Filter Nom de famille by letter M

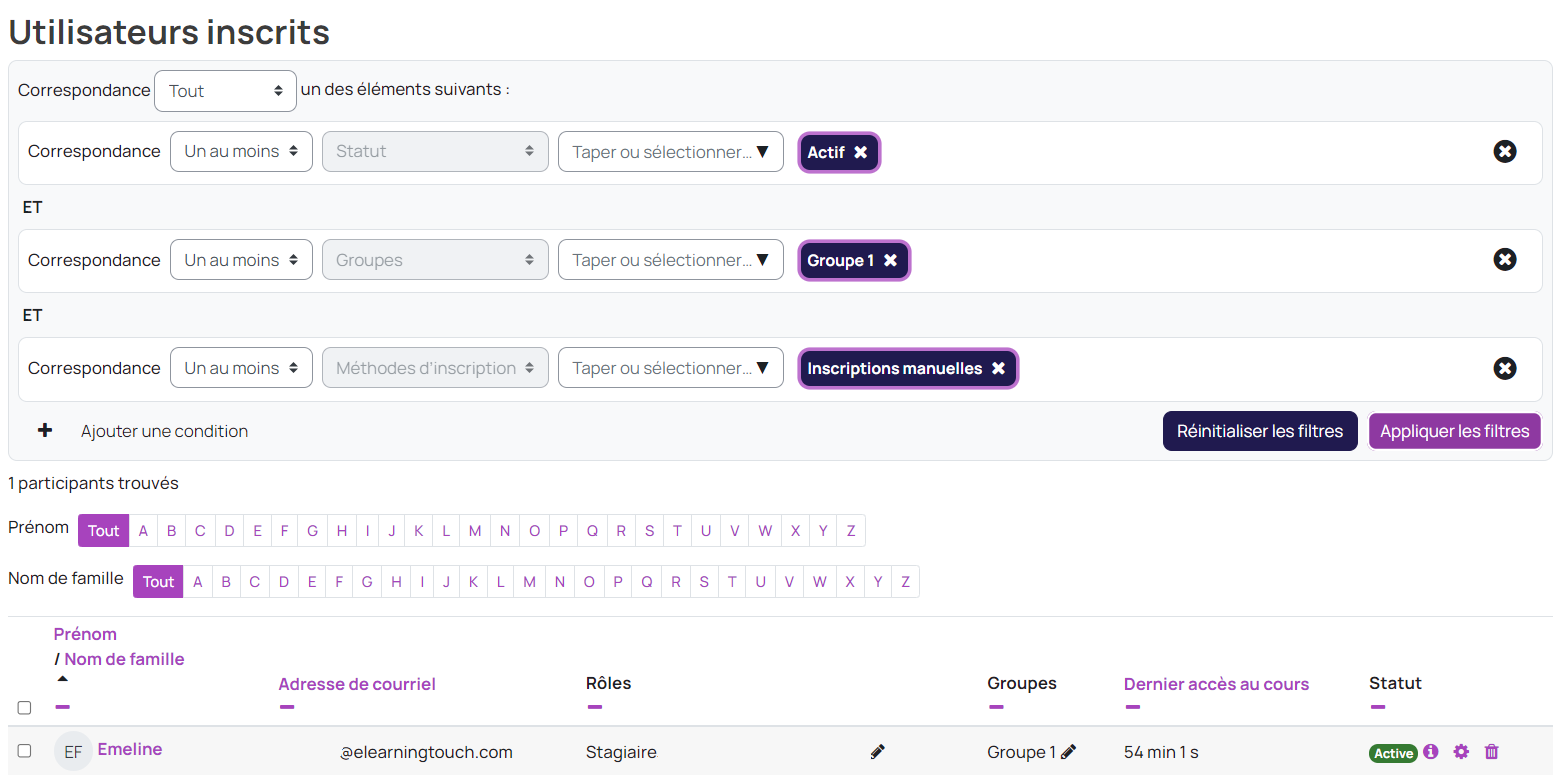(529, 582)
